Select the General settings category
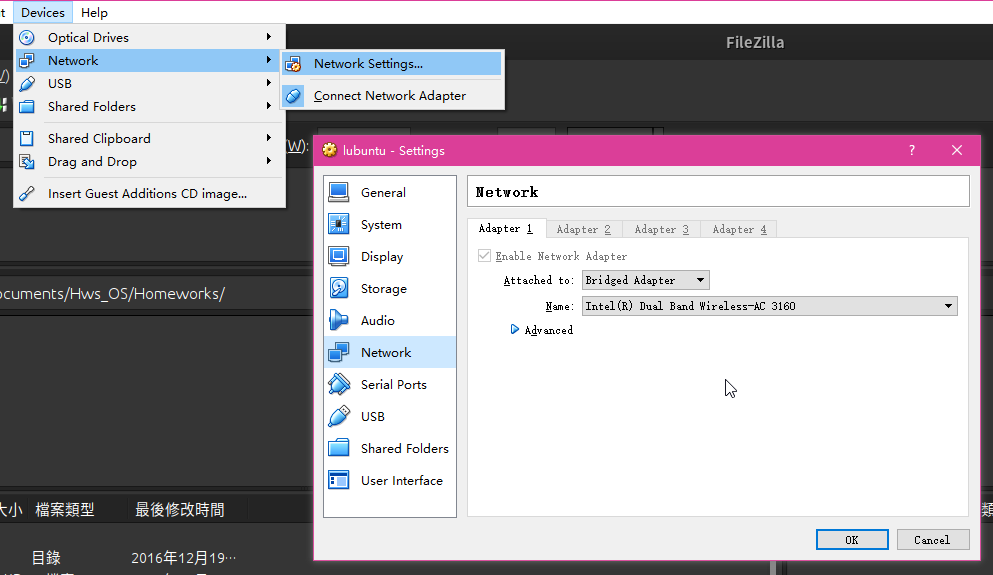Image resolution: width=993 pixels, height=575 pixels. point(390,193)
